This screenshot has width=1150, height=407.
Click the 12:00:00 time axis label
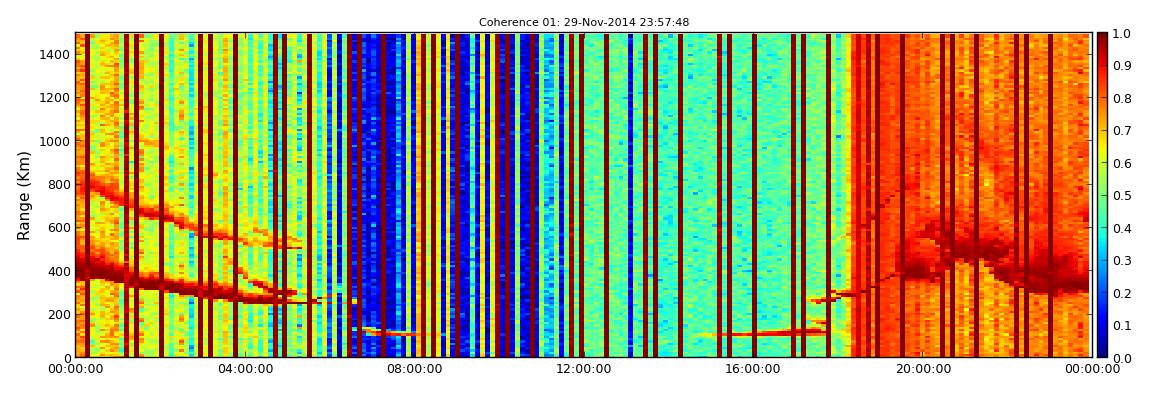[x=585, y=369]
